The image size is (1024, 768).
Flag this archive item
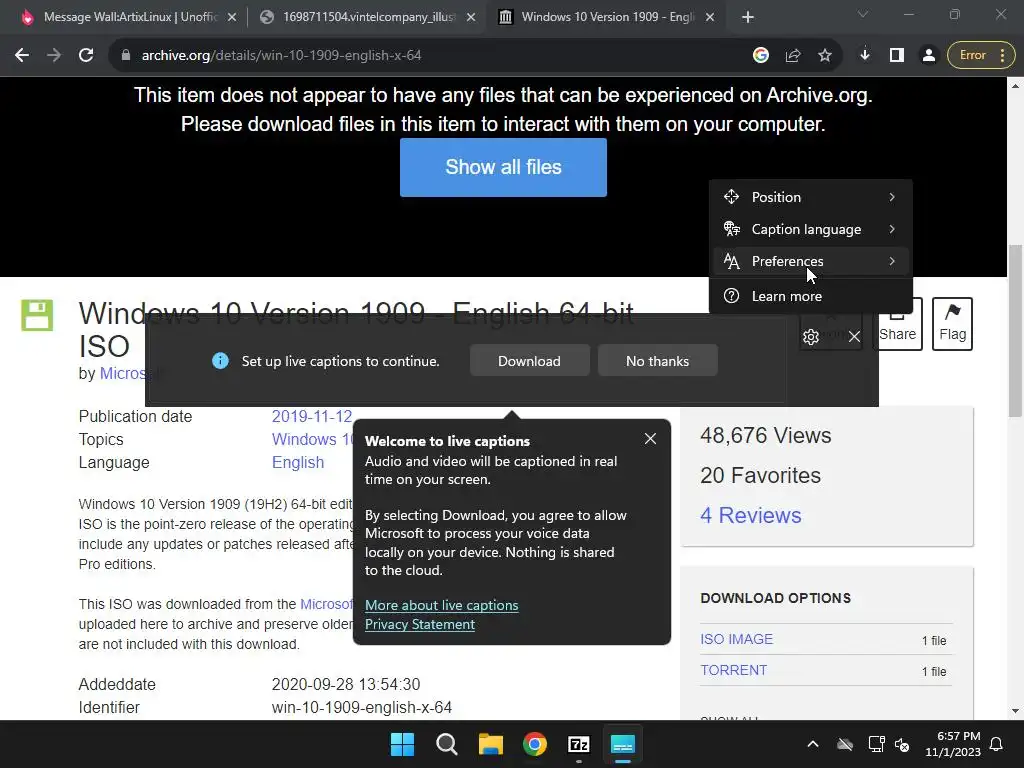coord(952,324)
